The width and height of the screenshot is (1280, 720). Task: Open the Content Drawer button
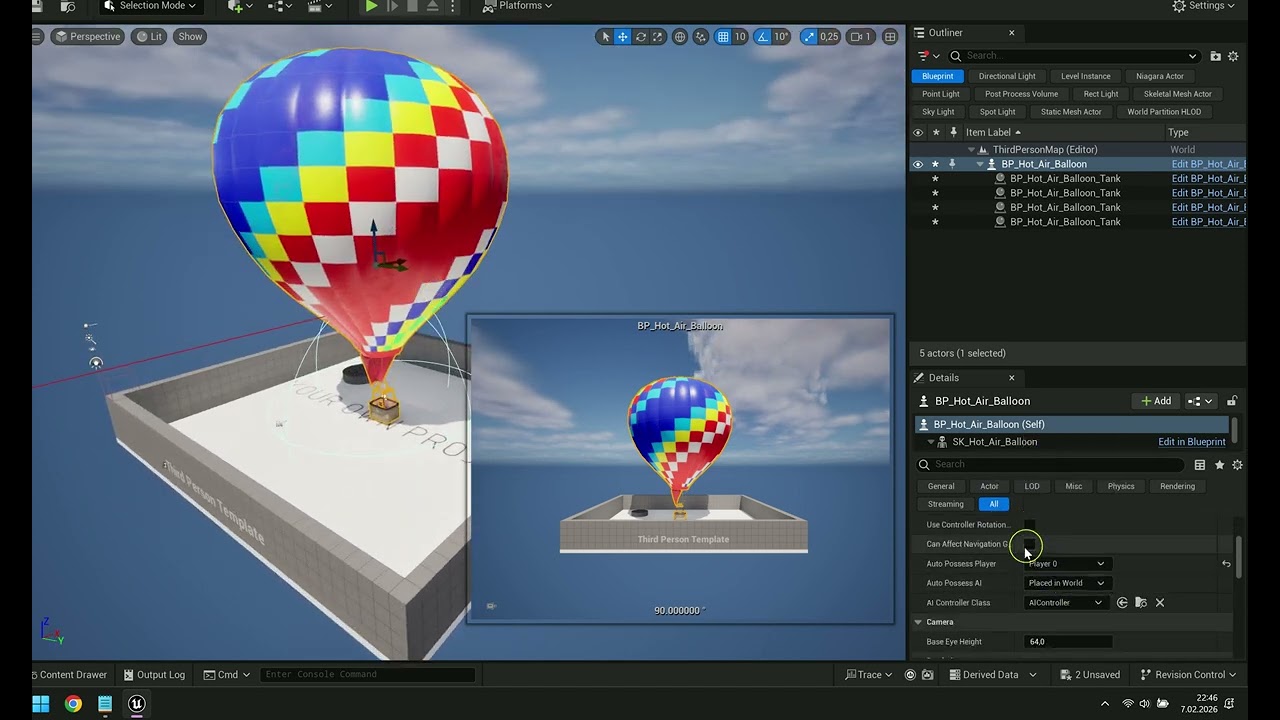(x=70, y=675)
